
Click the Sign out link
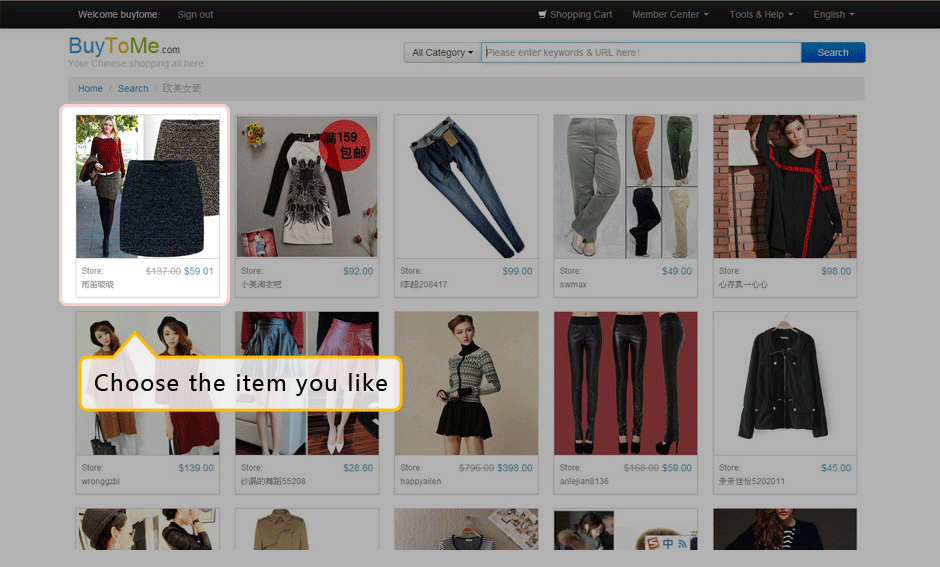click(x=195, y=14)
